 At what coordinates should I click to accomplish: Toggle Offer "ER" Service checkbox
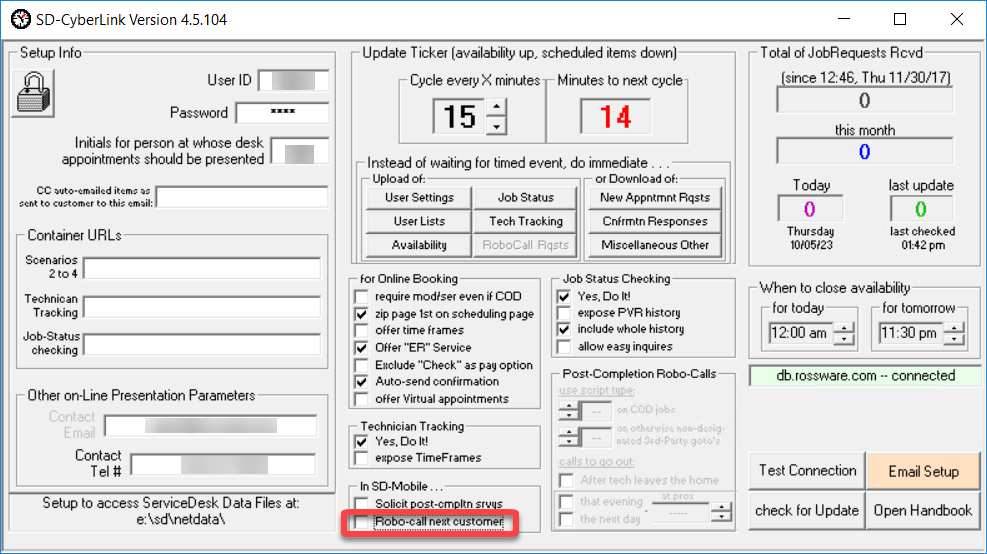point(361,348)
